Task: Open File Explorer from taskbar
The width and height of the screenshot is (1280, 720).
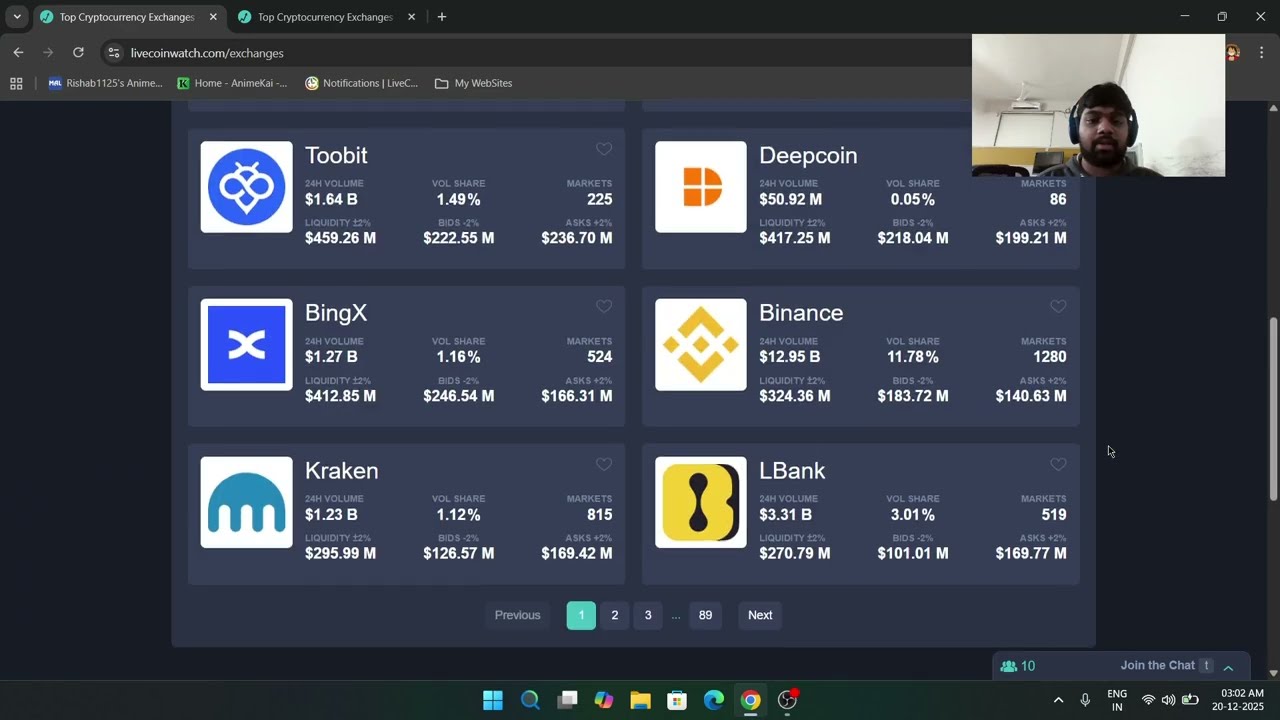Action: click(x=640, y=700)
